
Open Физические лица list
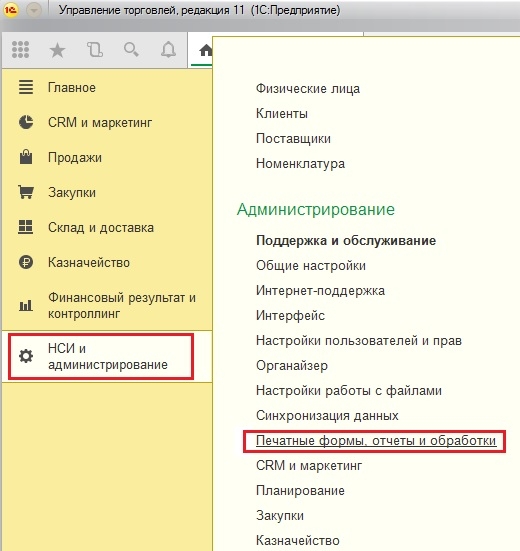pos(308,89)
